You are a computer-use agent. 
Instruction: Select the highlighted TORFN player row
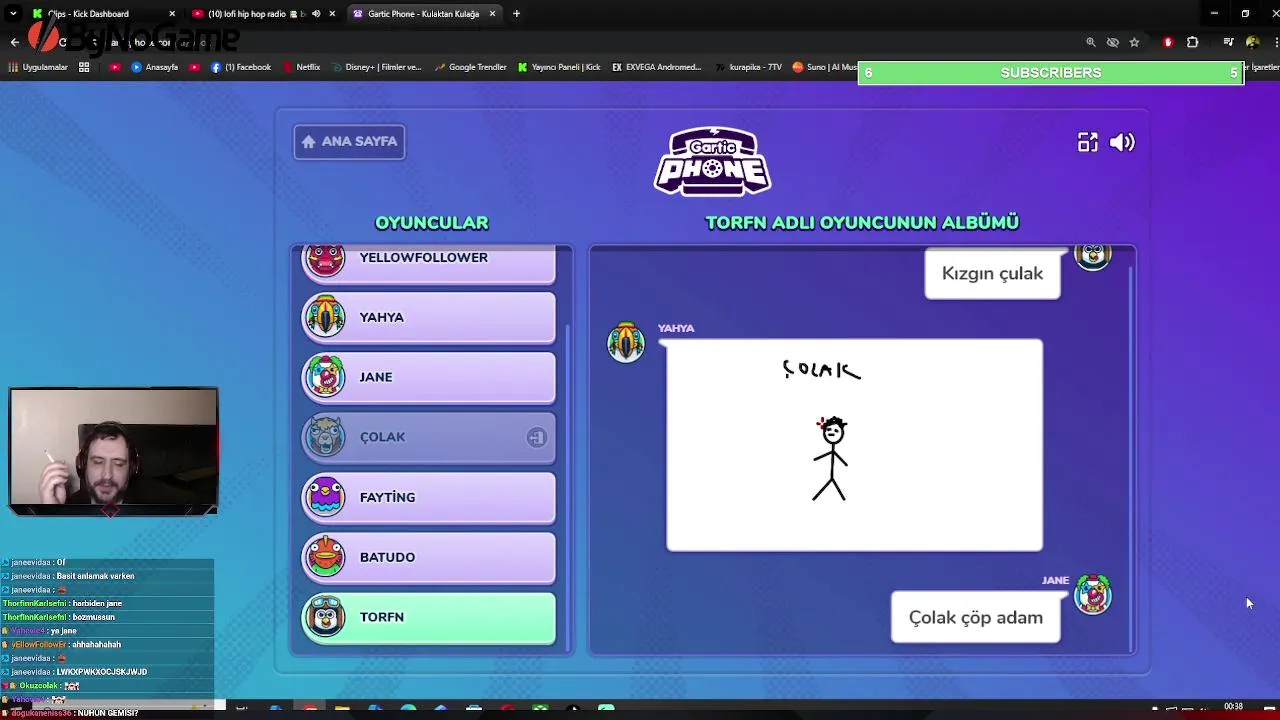point(428,617)
